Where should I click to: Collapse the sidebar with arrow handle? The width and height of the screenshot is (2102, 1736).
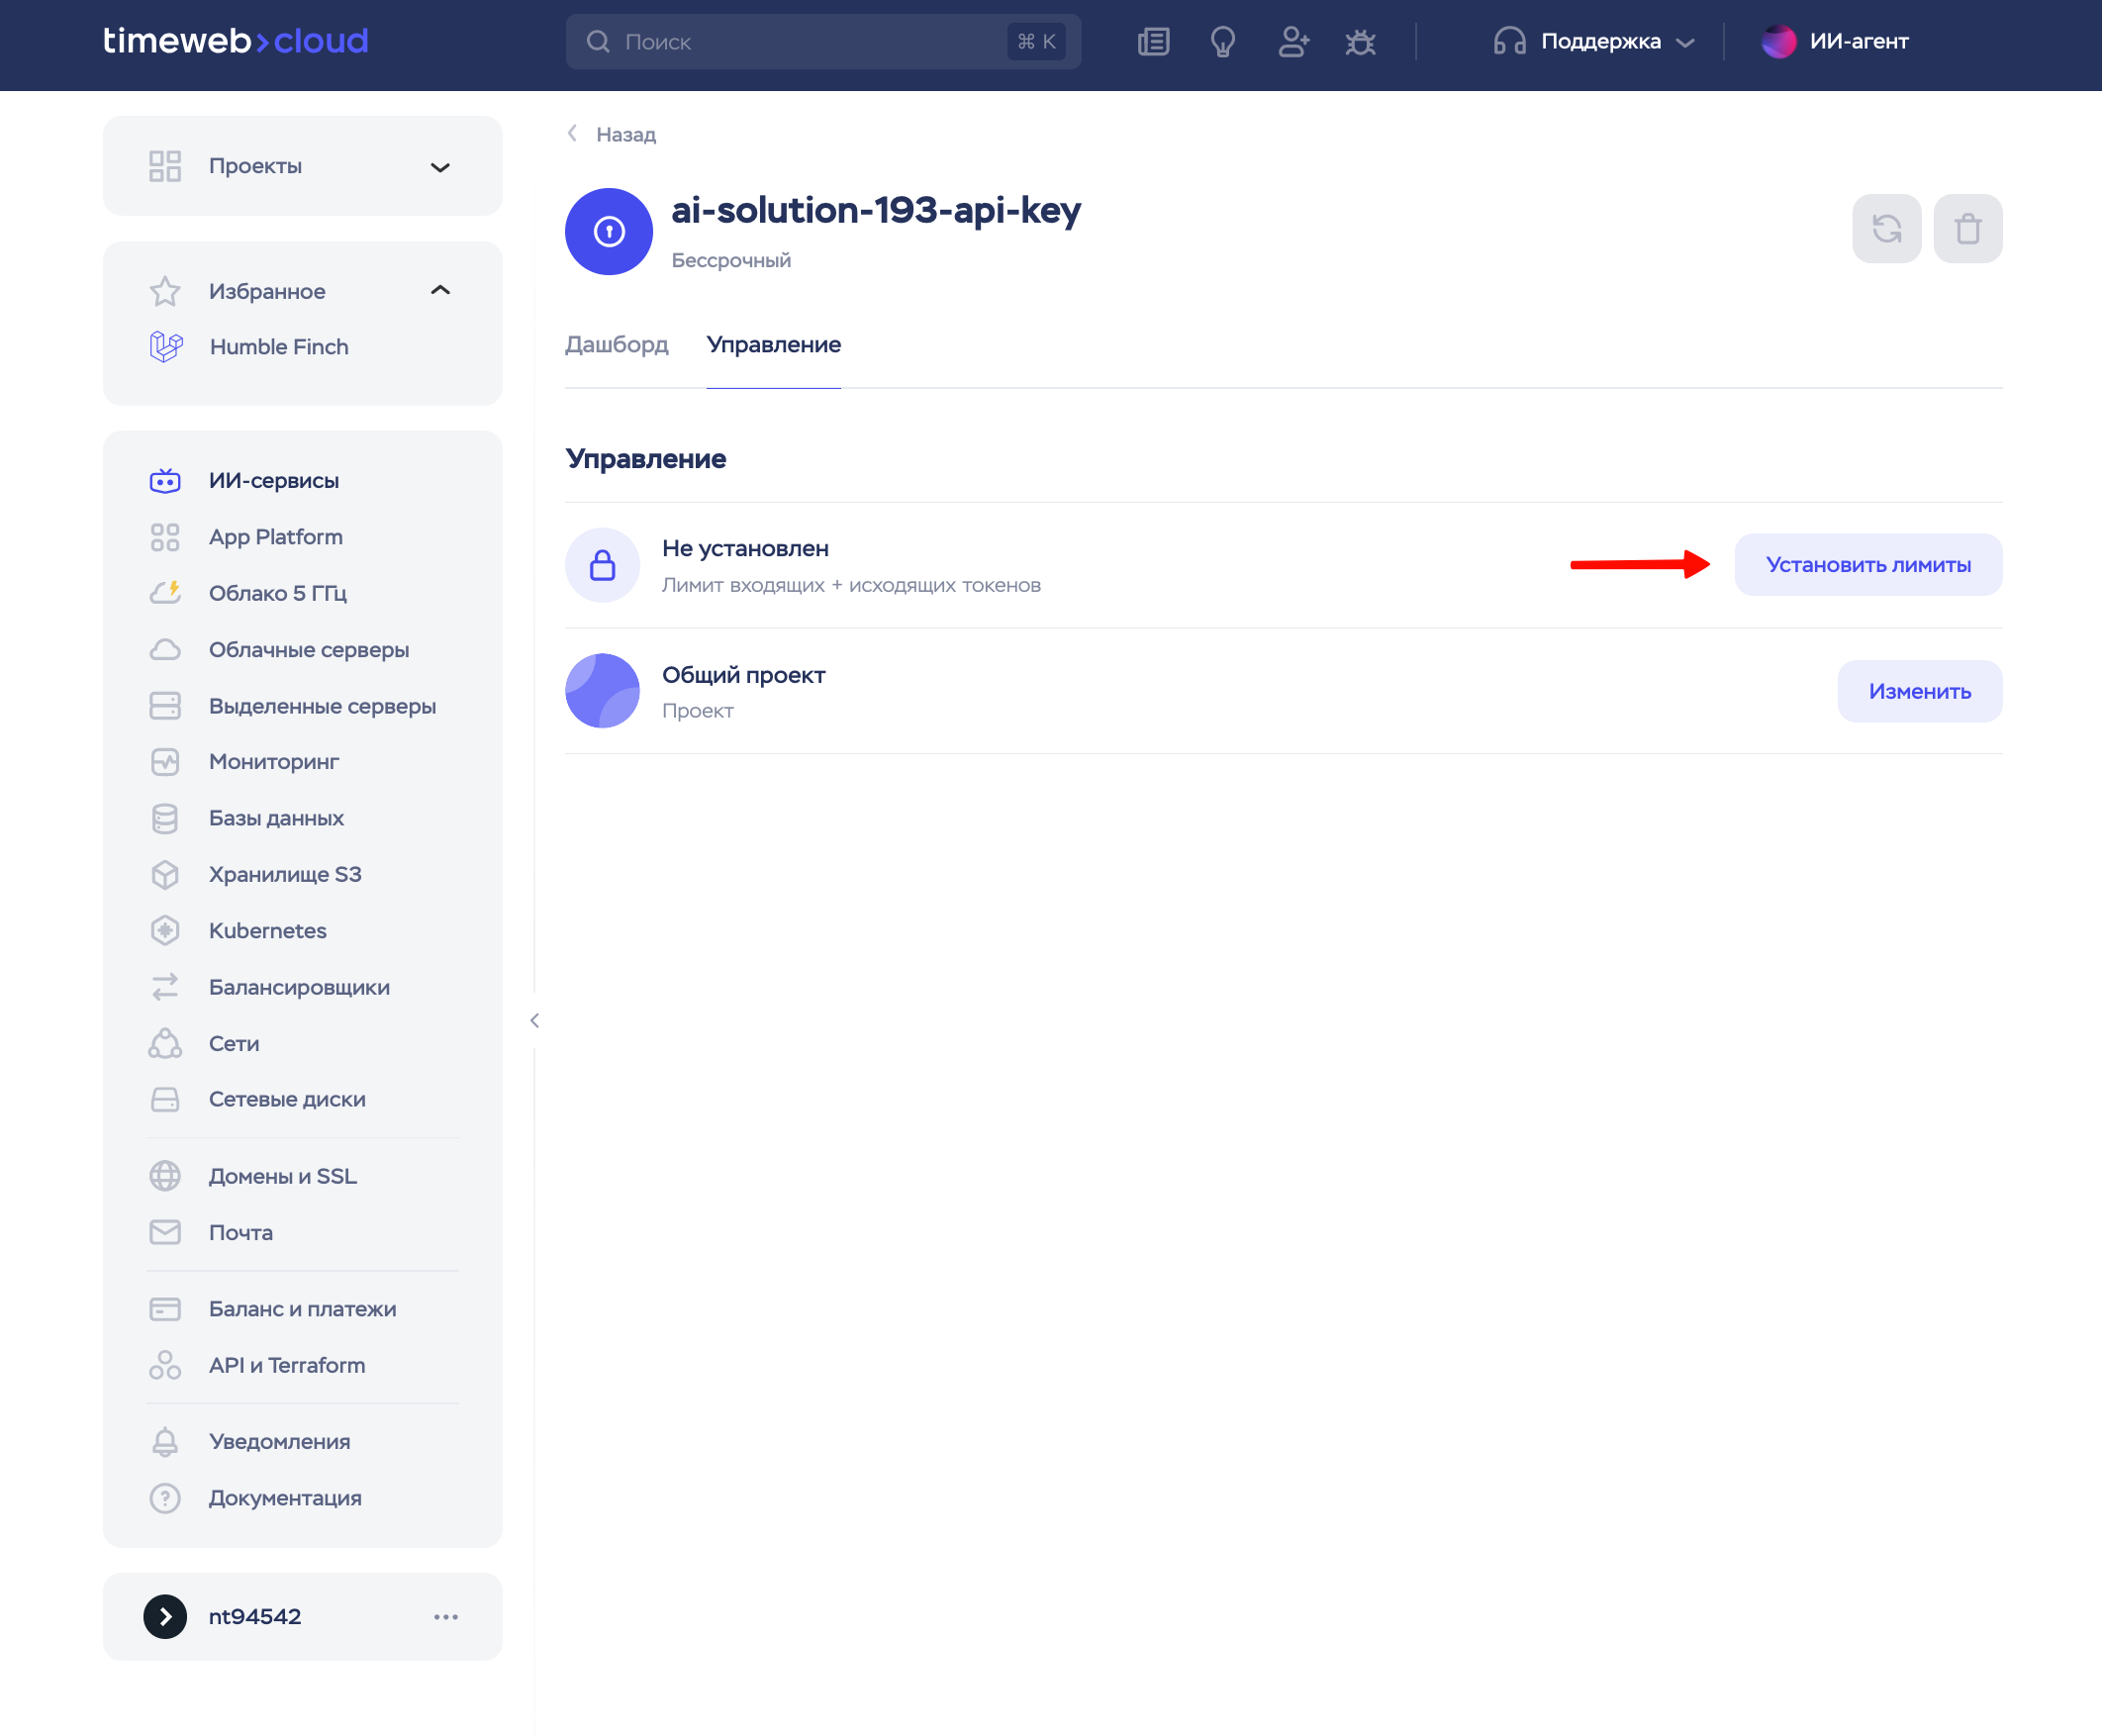pyautogui.click(x=534, y=1020)
